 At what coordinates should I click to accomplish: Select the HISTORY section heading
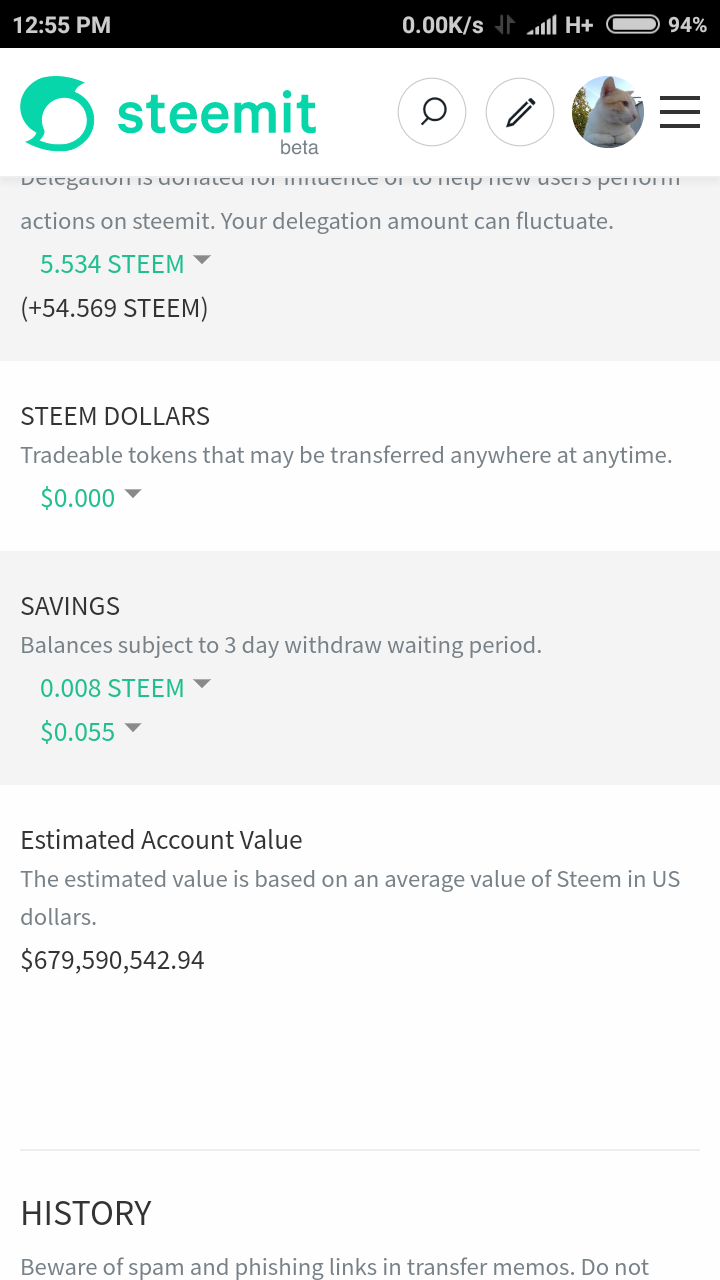pos(86,1213)
